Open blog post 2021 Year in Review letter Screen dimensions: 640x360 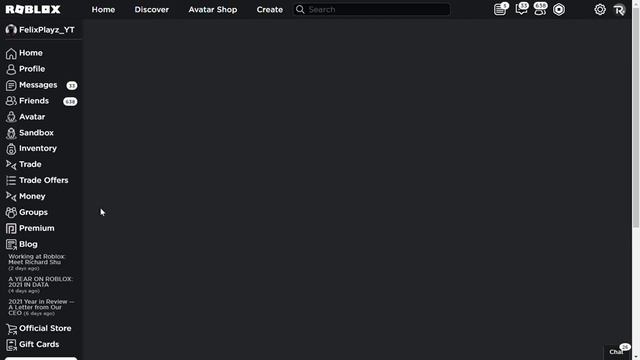[x=41, y=307]
